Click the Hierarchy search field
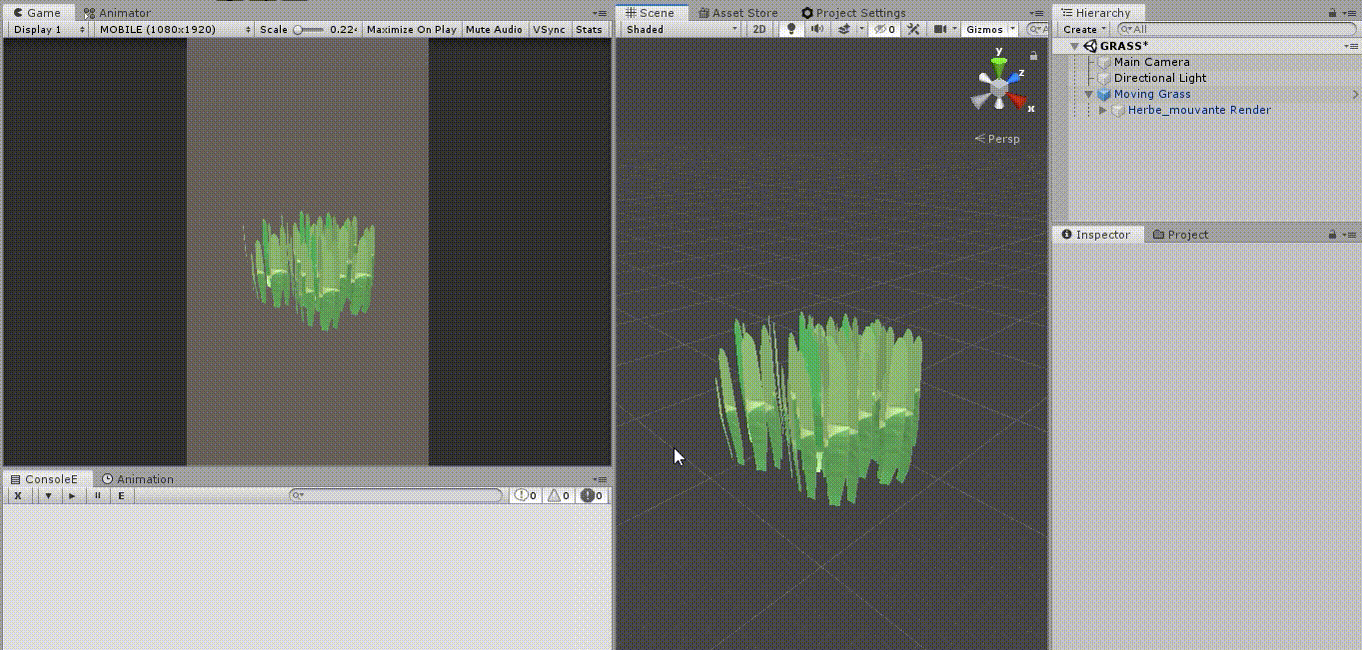This screenshot has width=1362, height=650. (x=1238, y=29)
